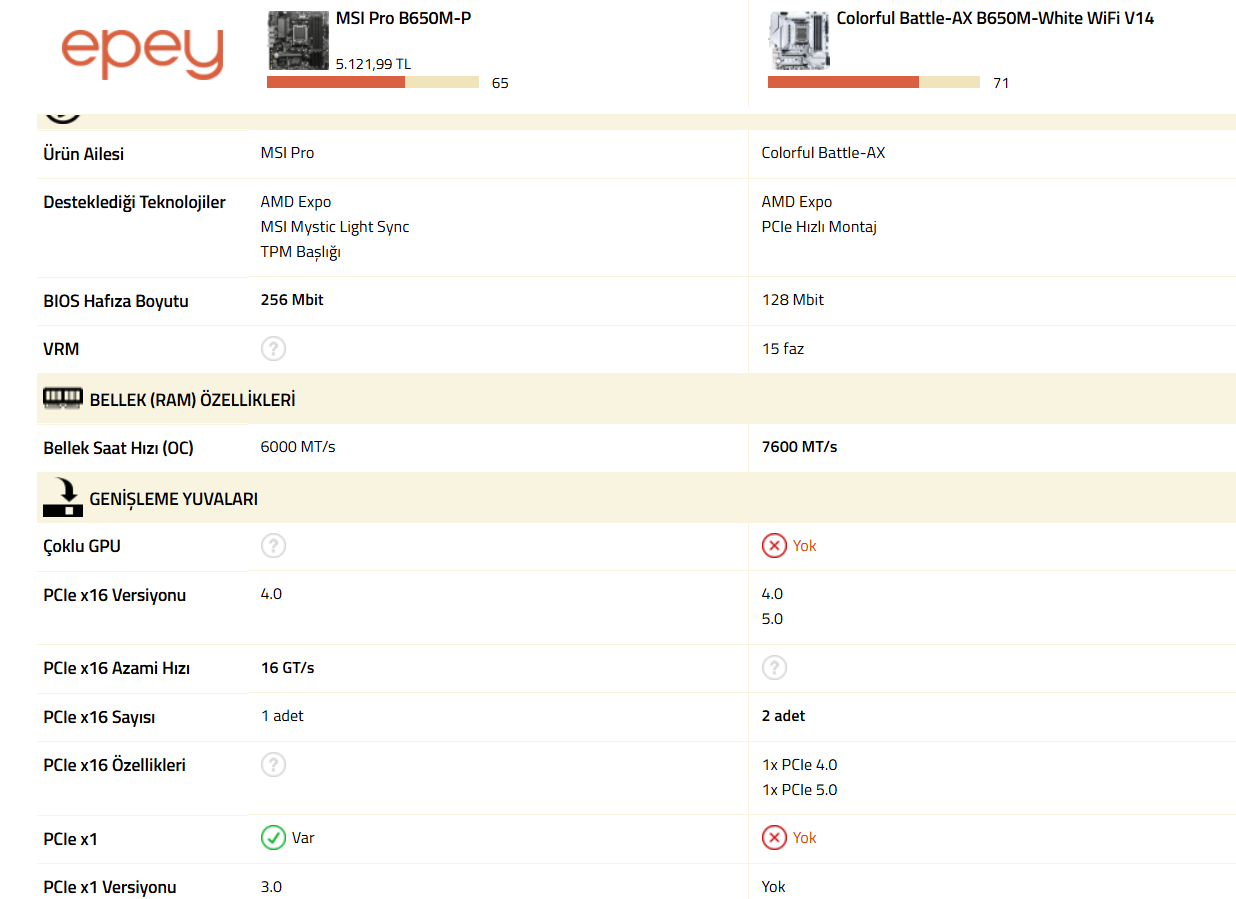Click the MSI Pro product family value
The height and width of the screenshot is (899, 1236).
287,153
